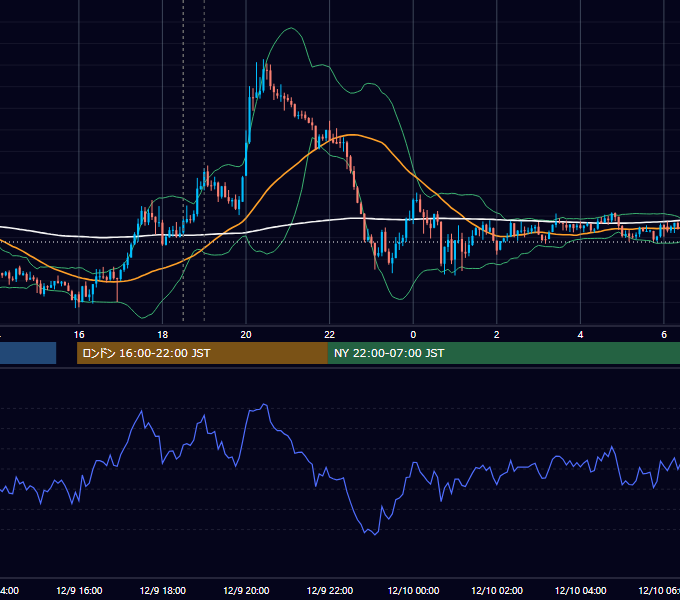This screenshot has width=680, height=600.
Task: Click hour label 16 on price chart axis
Action: point(79,335)
